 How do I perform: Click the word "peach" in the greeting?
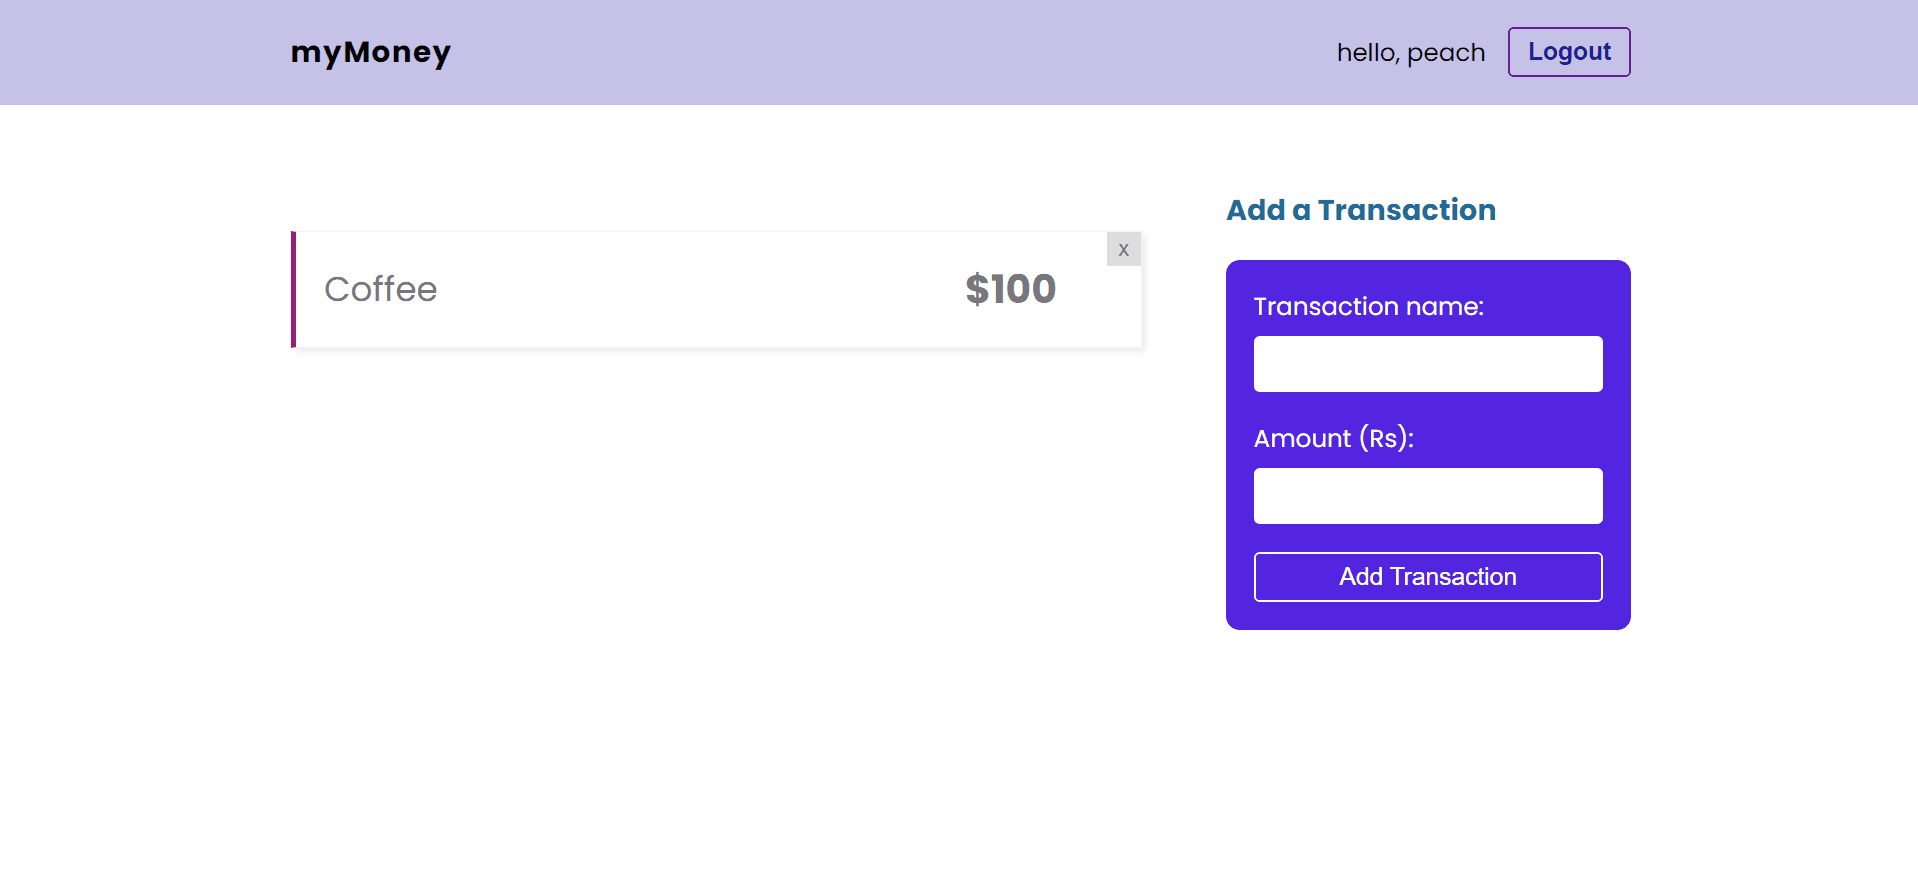pos(1446,53)
